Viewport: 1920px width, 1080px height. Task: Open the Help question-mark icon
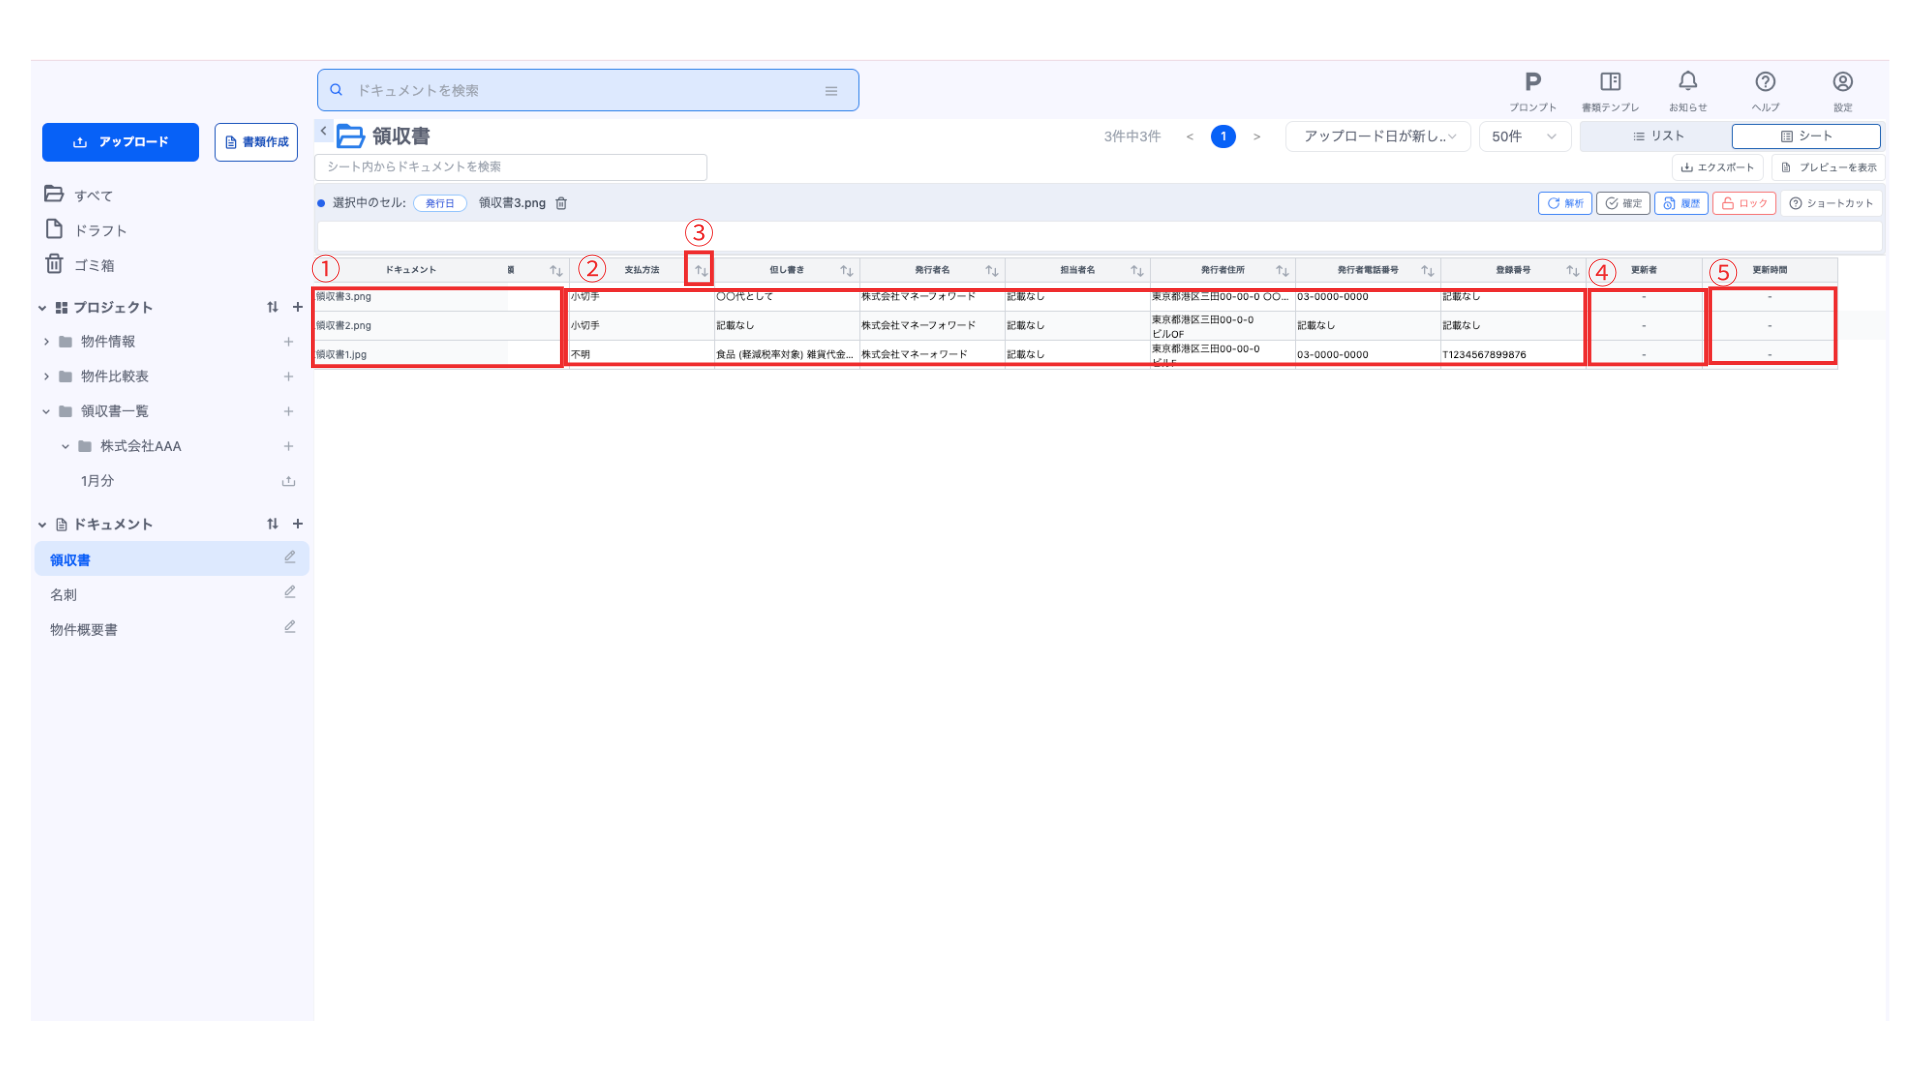pyautogui.click(x=1765, y=82)
